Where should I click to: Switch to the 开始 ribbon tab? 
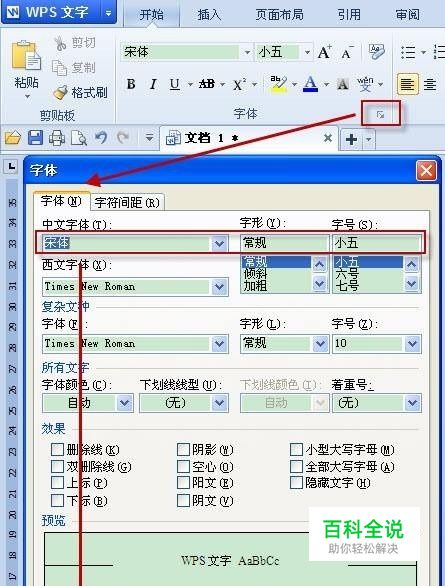[151, 15]
